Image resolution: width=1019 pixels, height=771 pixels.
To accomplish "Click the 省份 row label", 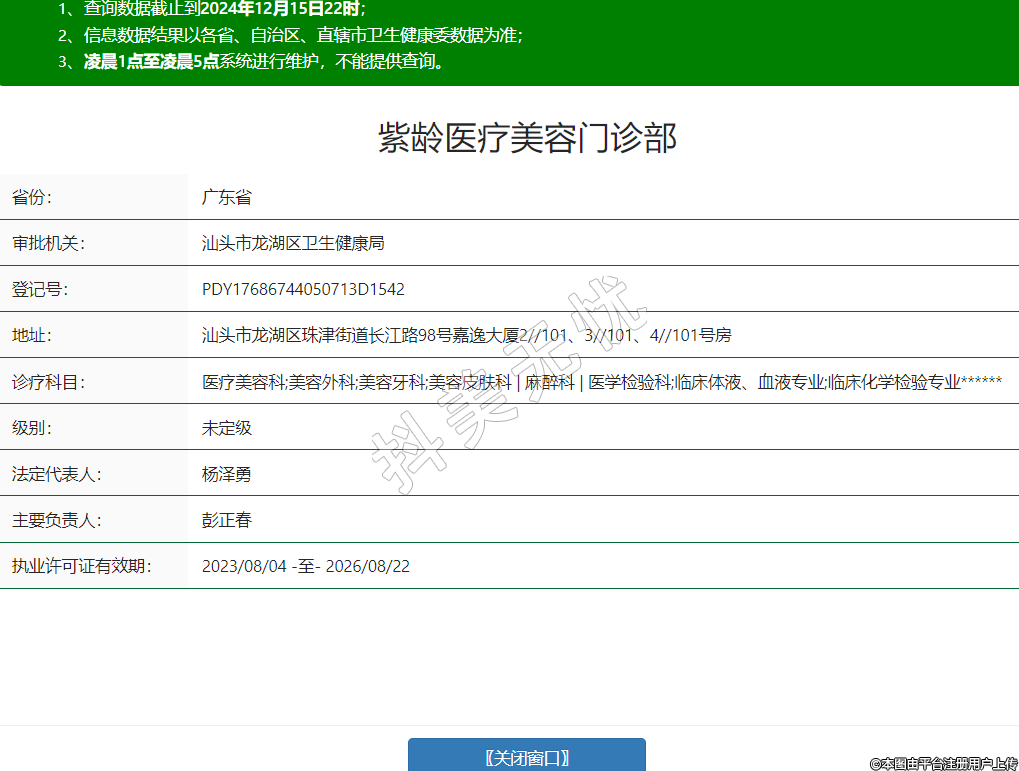I will click(32, 197).
